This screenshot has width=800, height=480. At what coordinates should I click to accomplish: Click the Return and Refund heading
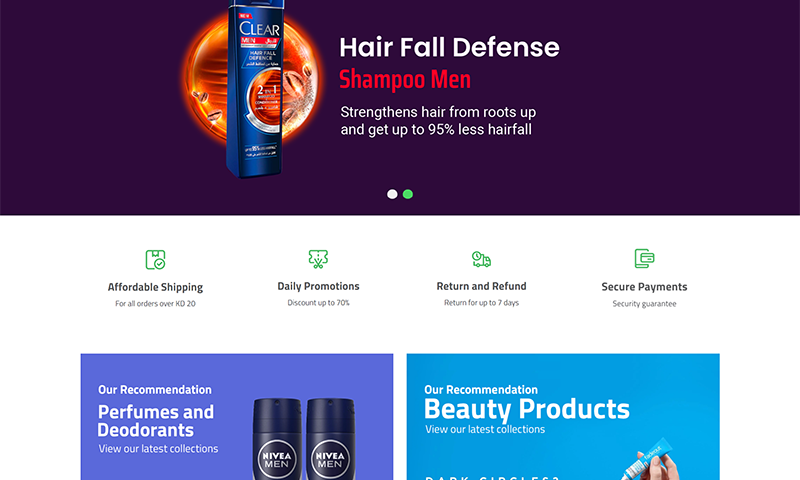pyautogui.click(x=481, y=286)
